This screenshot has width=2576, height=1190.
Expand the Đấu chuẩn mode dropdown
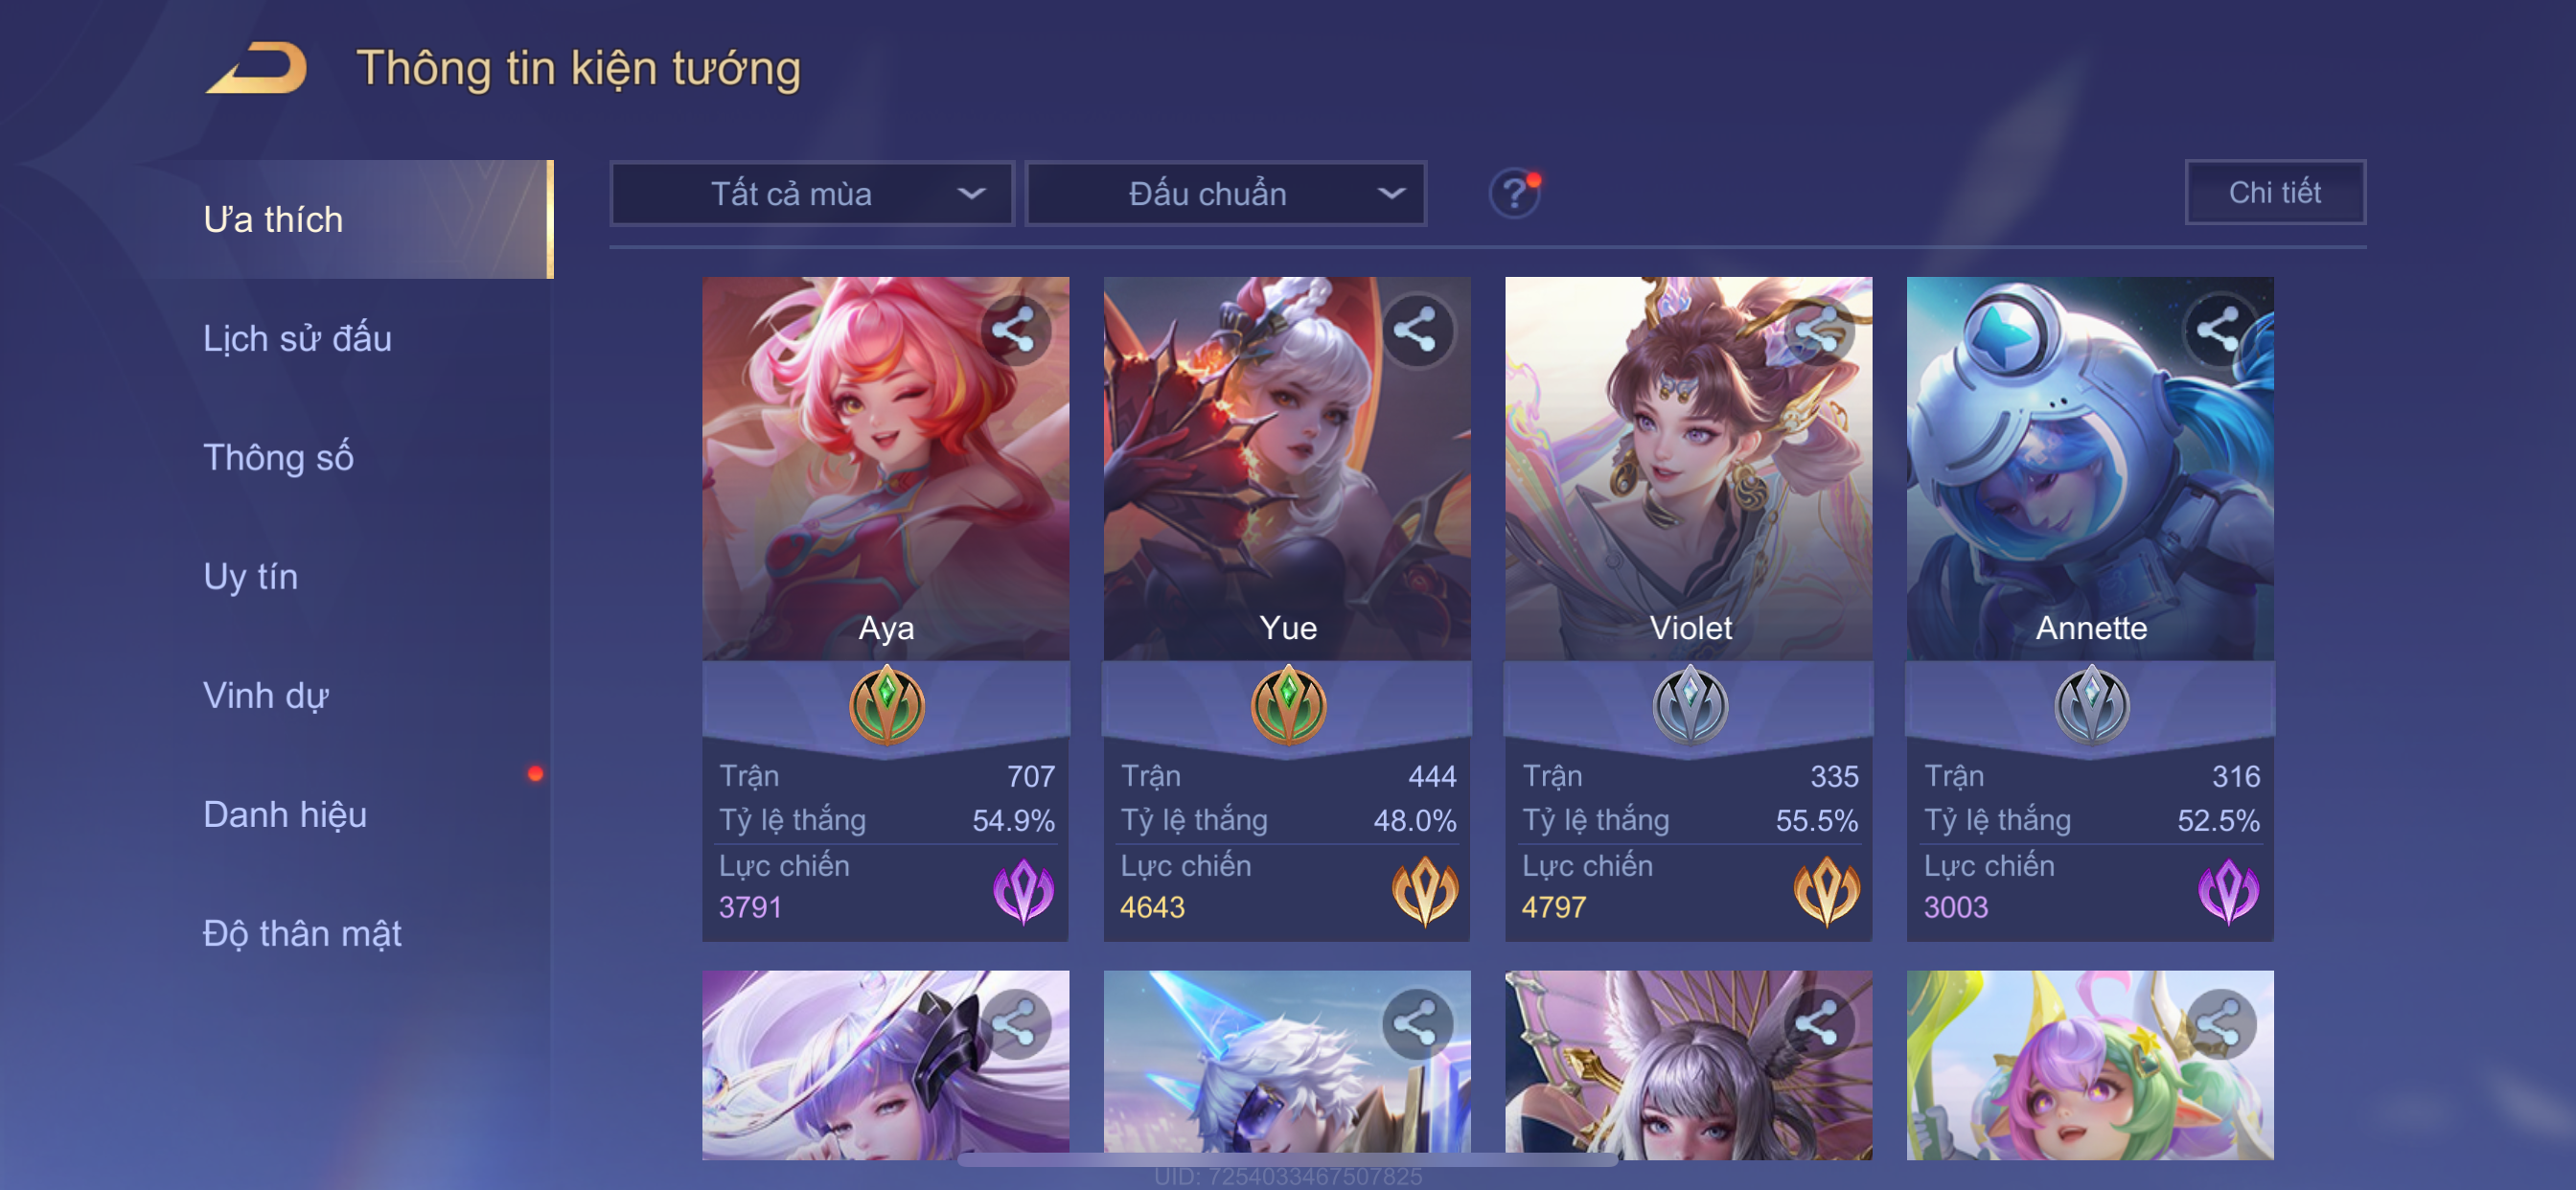coord(1226,193)
